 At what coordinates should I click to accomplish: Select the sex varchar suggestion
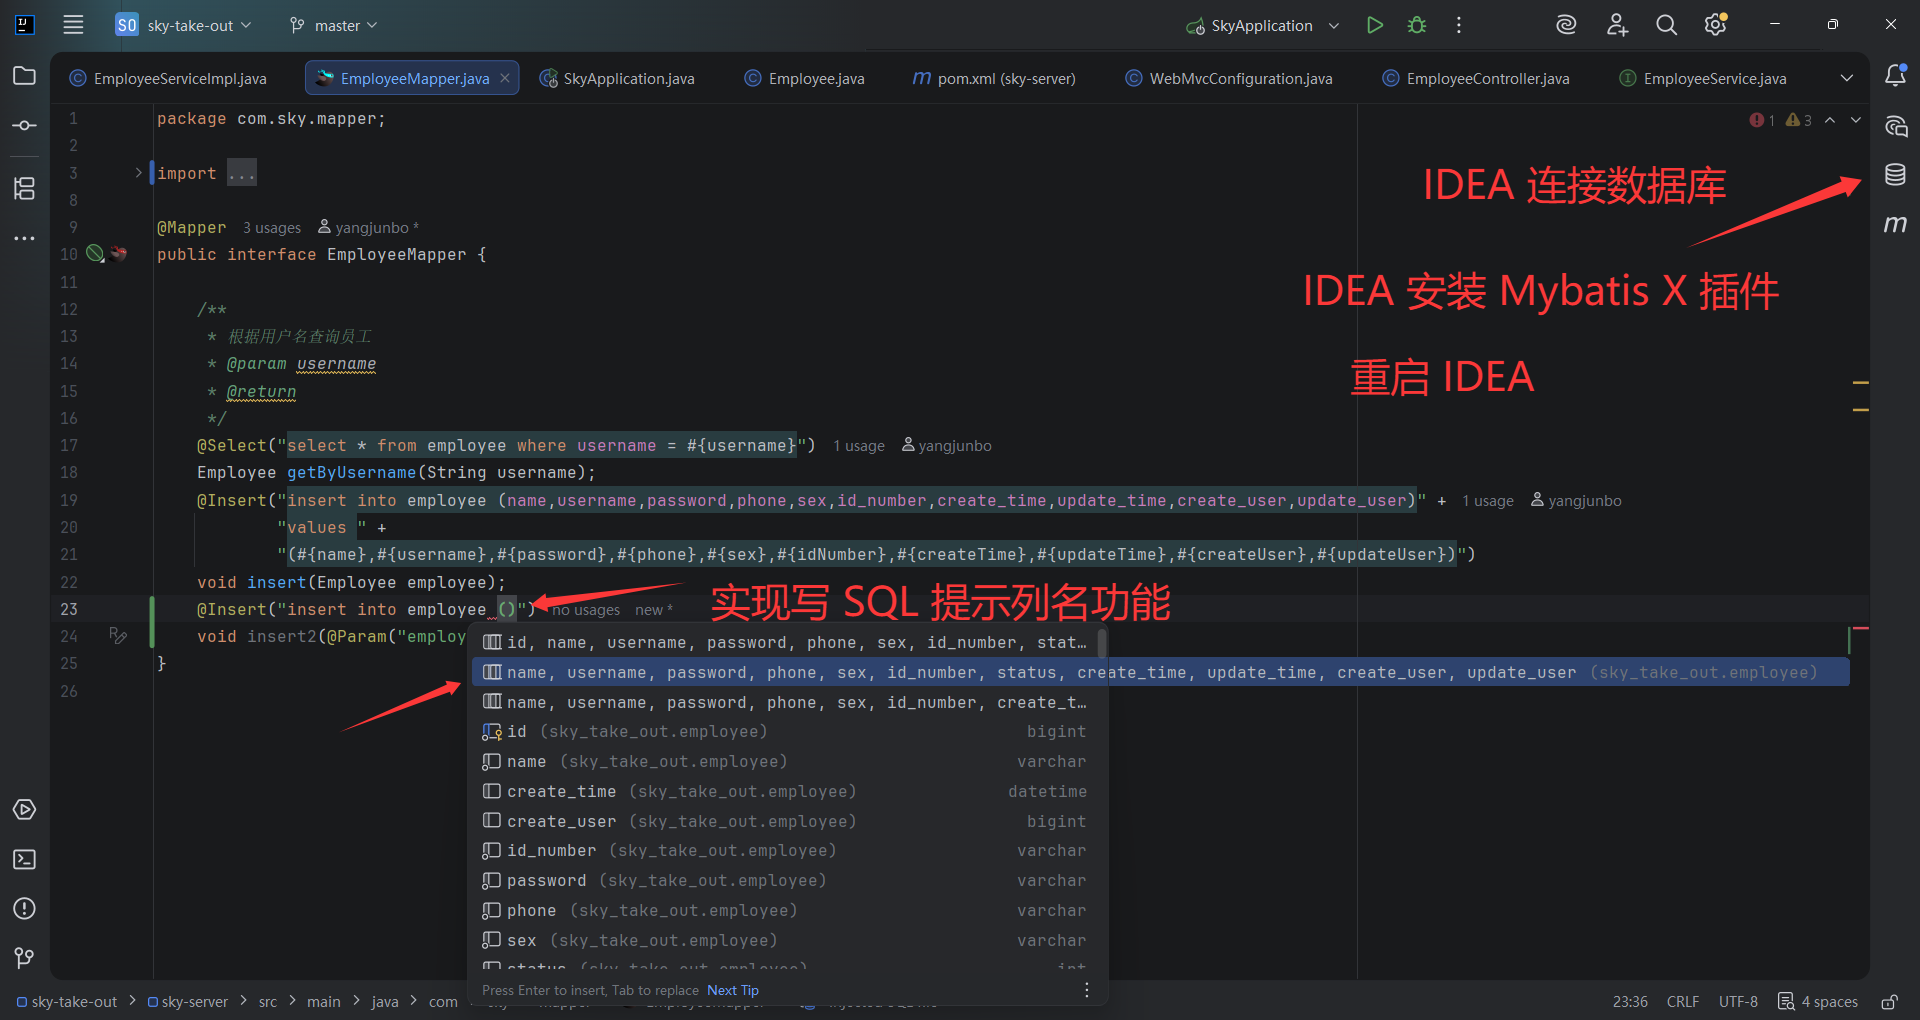785,941
